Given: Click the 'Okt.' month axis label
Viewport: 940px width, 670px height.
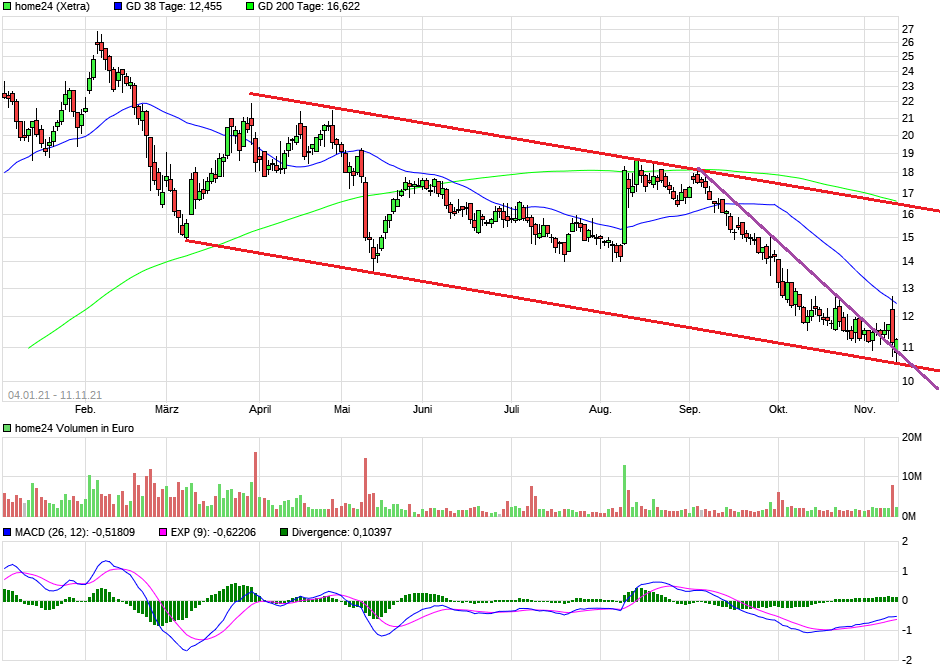Looking at the screenshot, I should [x=778, y=409].
